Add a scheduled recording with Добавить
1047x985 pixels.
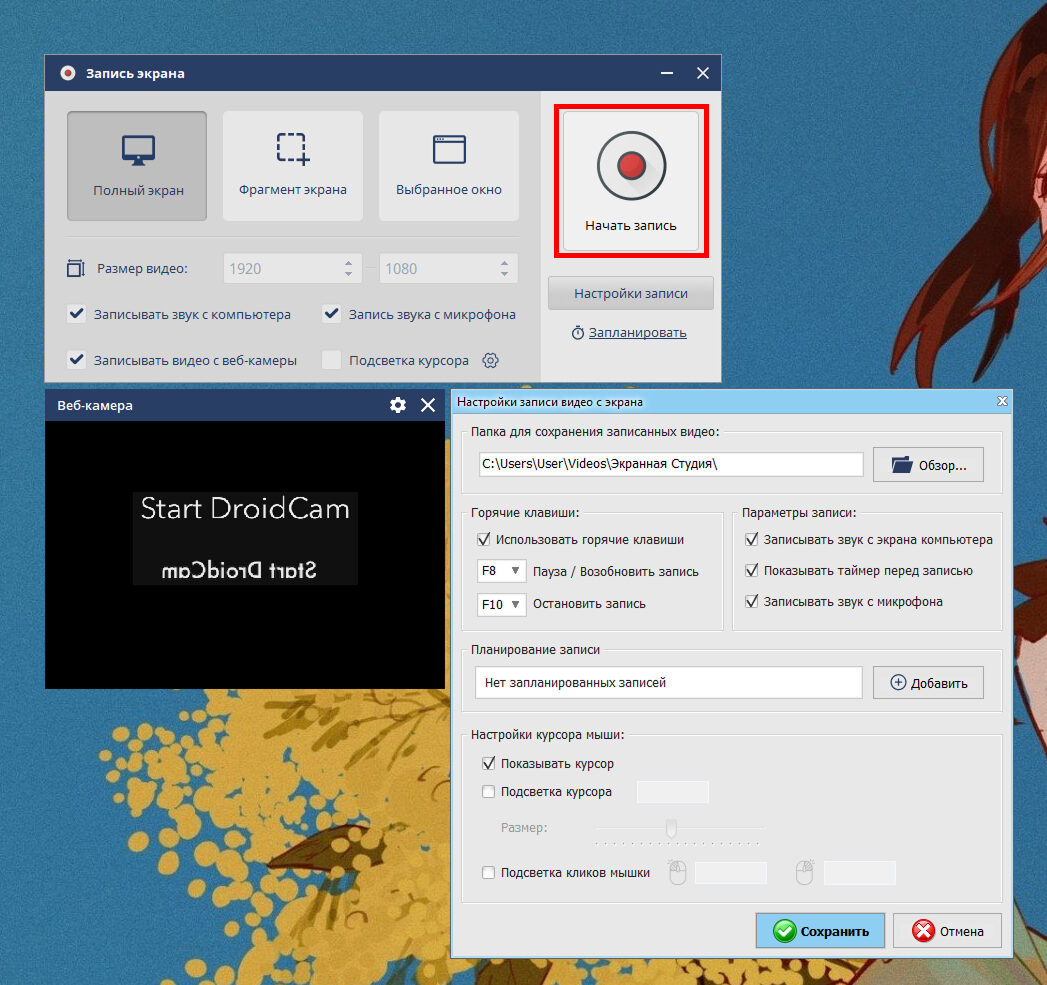pos(928,683)
